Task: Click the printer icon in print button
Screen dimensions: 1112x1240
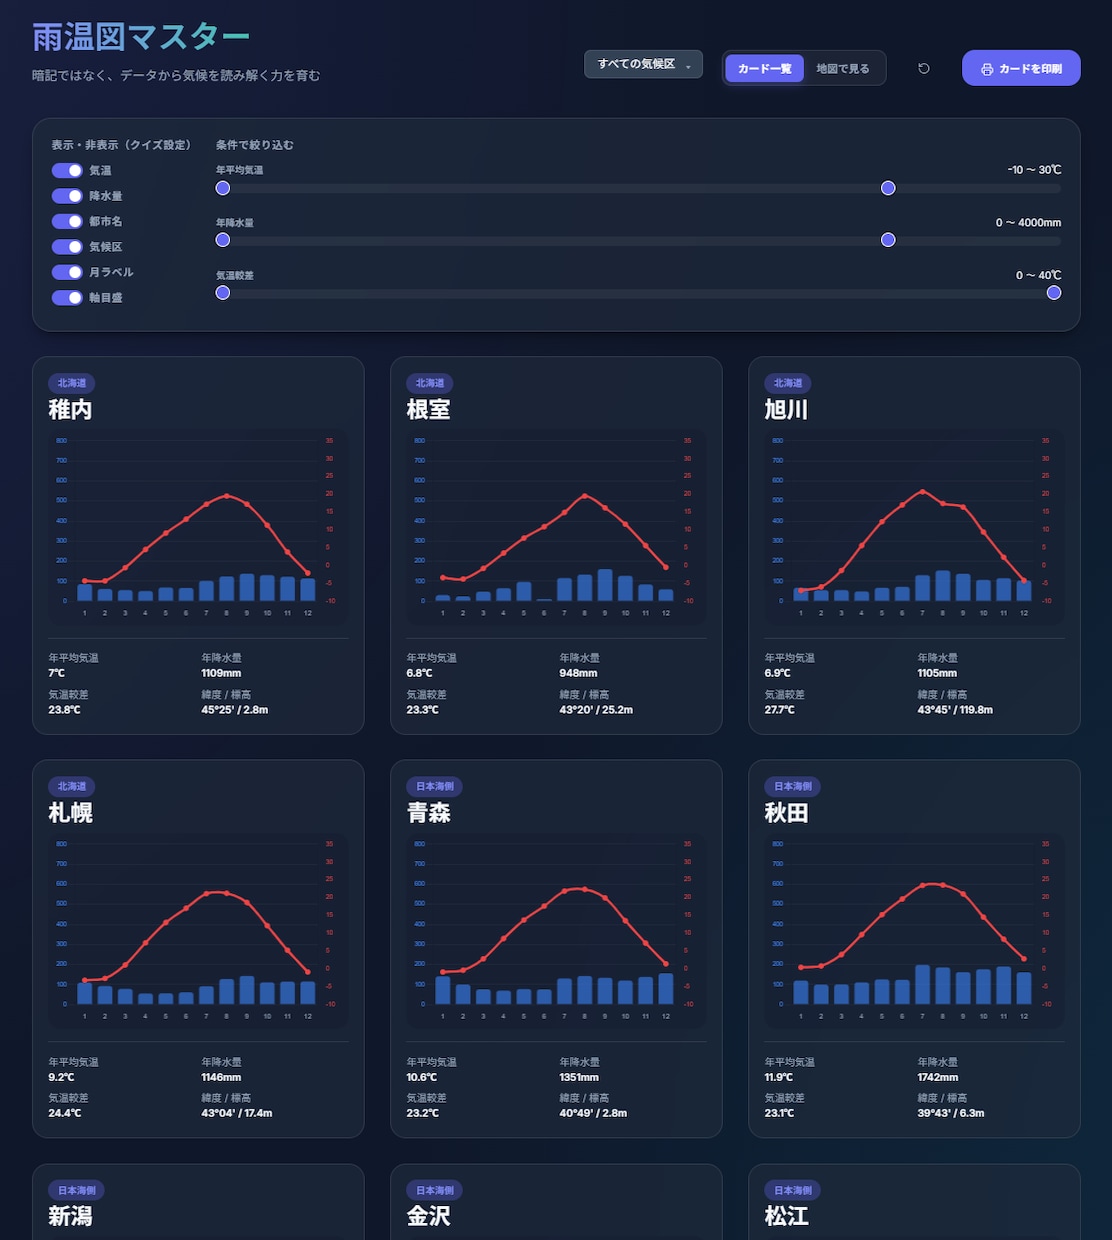Action: pyautogui.click(x=987, y=69)
